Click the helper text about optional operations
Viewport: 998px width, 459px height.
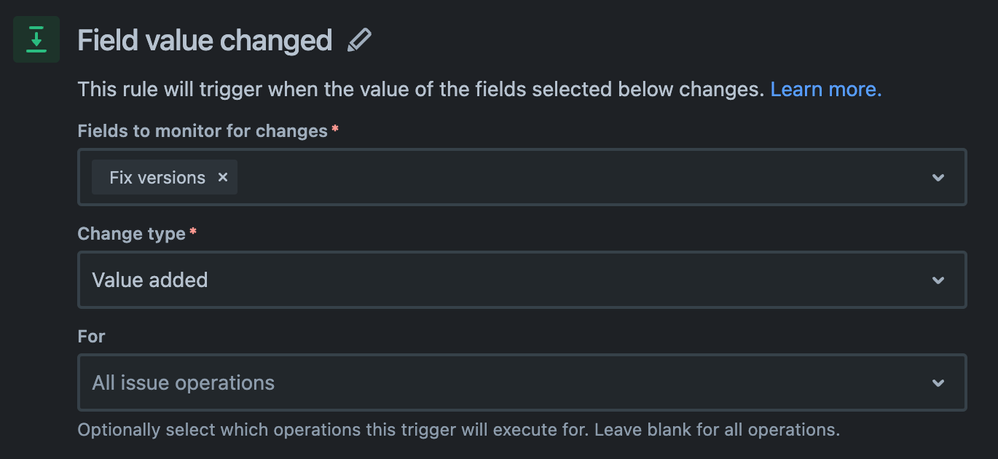[459, 430]
